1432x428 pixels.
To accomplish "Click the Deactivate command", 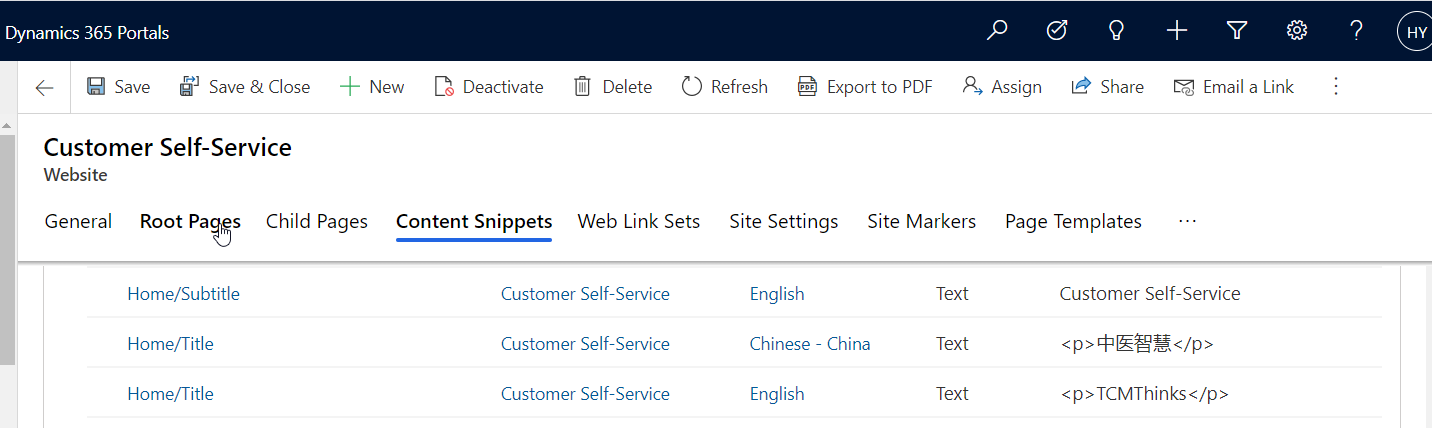I will click(x=489, y=87).
